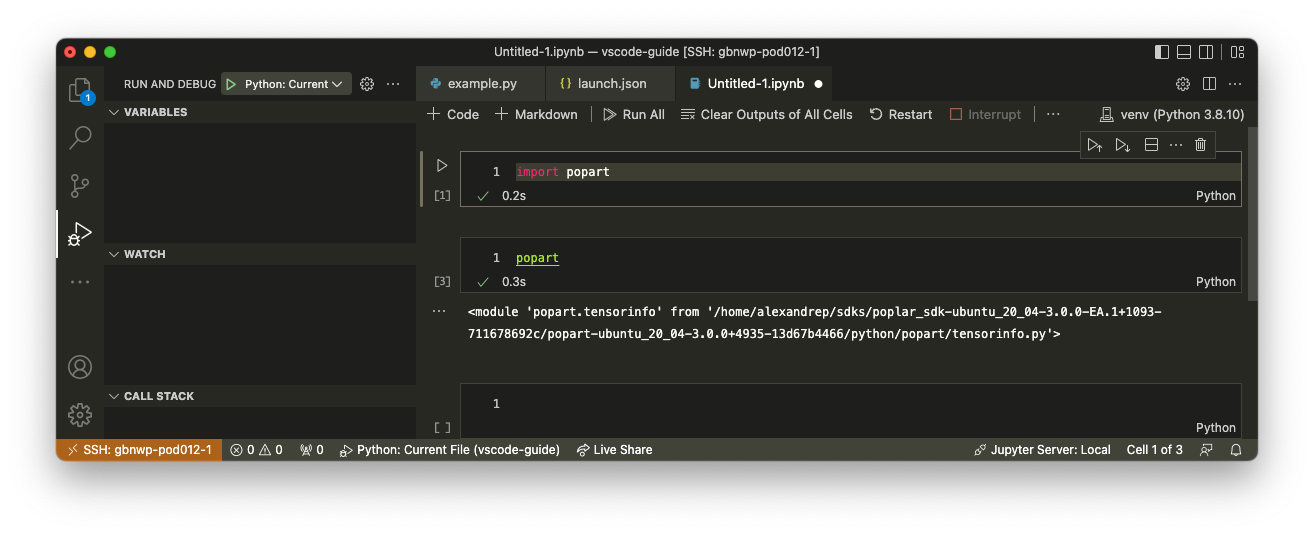Select kernel venv (Python 3.8.10)
The image size is (1314, 535).
1171,114
